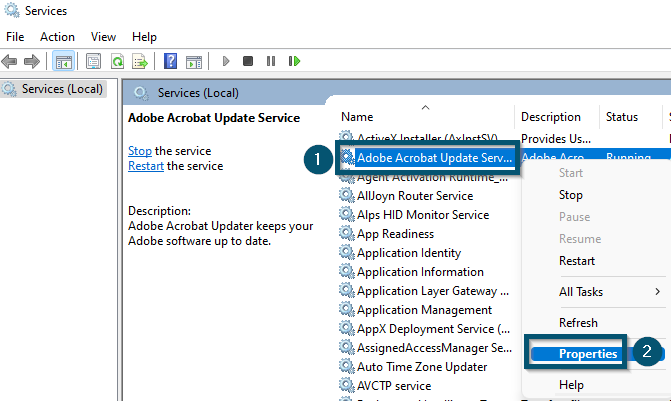Select the App Readiness service row
671x401 pixels.
coord(395,234)
